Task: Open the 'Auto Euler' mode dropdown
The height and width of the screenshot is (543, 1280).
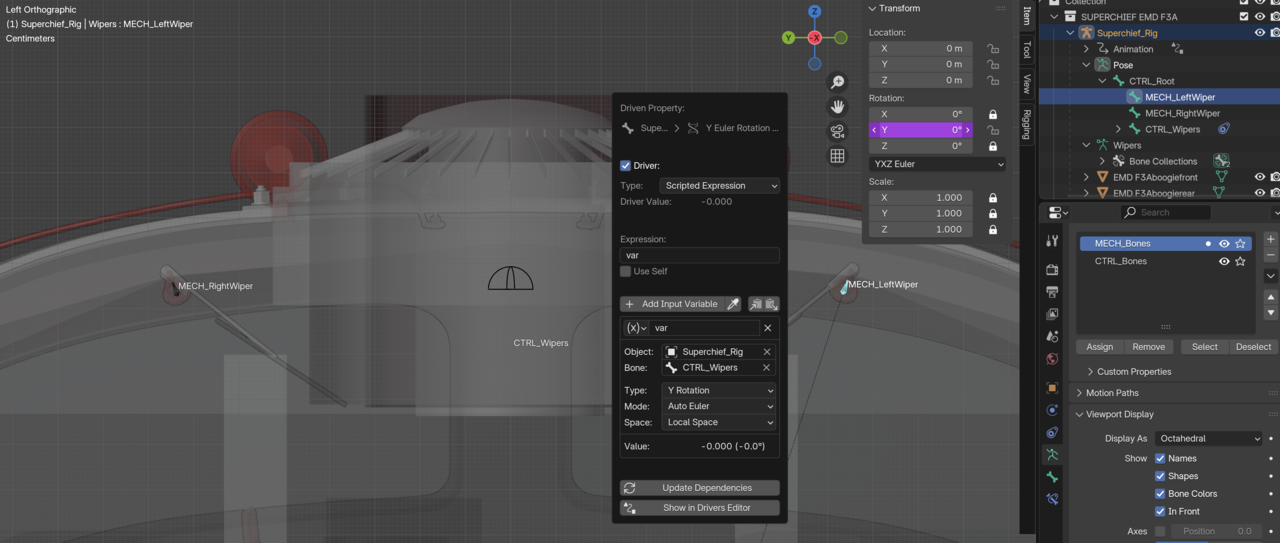Action: pyautogui.click(x=719, y=407)
